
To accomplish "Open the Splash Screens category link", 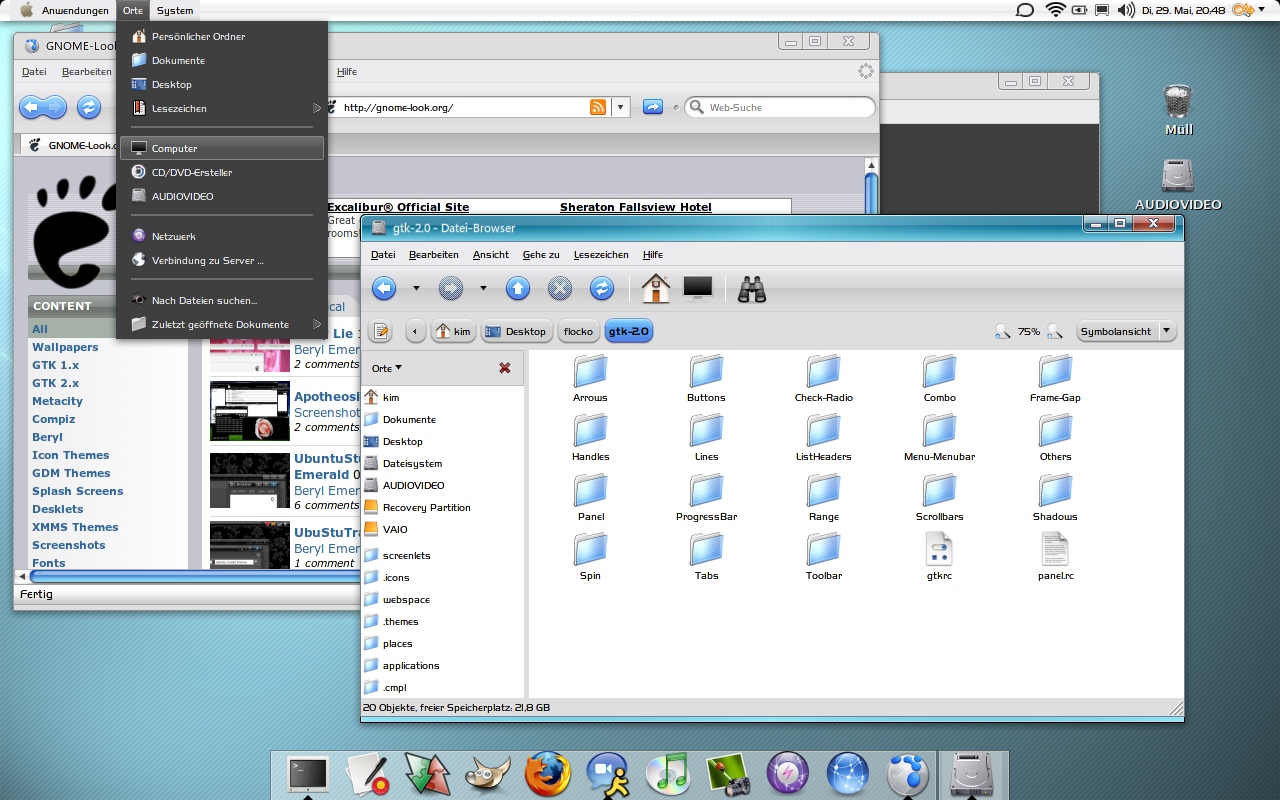I will pos(78,491).
